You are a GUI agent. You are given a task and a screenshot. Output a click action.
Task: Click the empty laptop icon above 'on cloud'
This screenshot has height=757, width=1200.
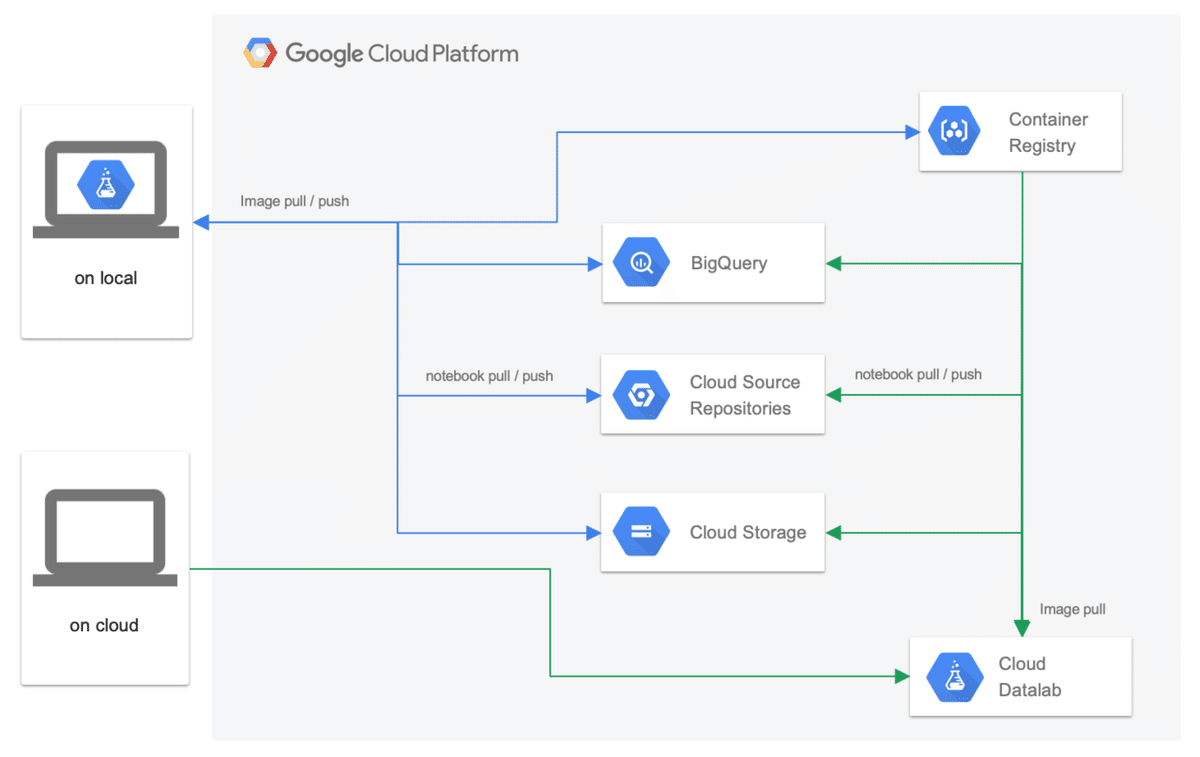(x=105, y=537)
